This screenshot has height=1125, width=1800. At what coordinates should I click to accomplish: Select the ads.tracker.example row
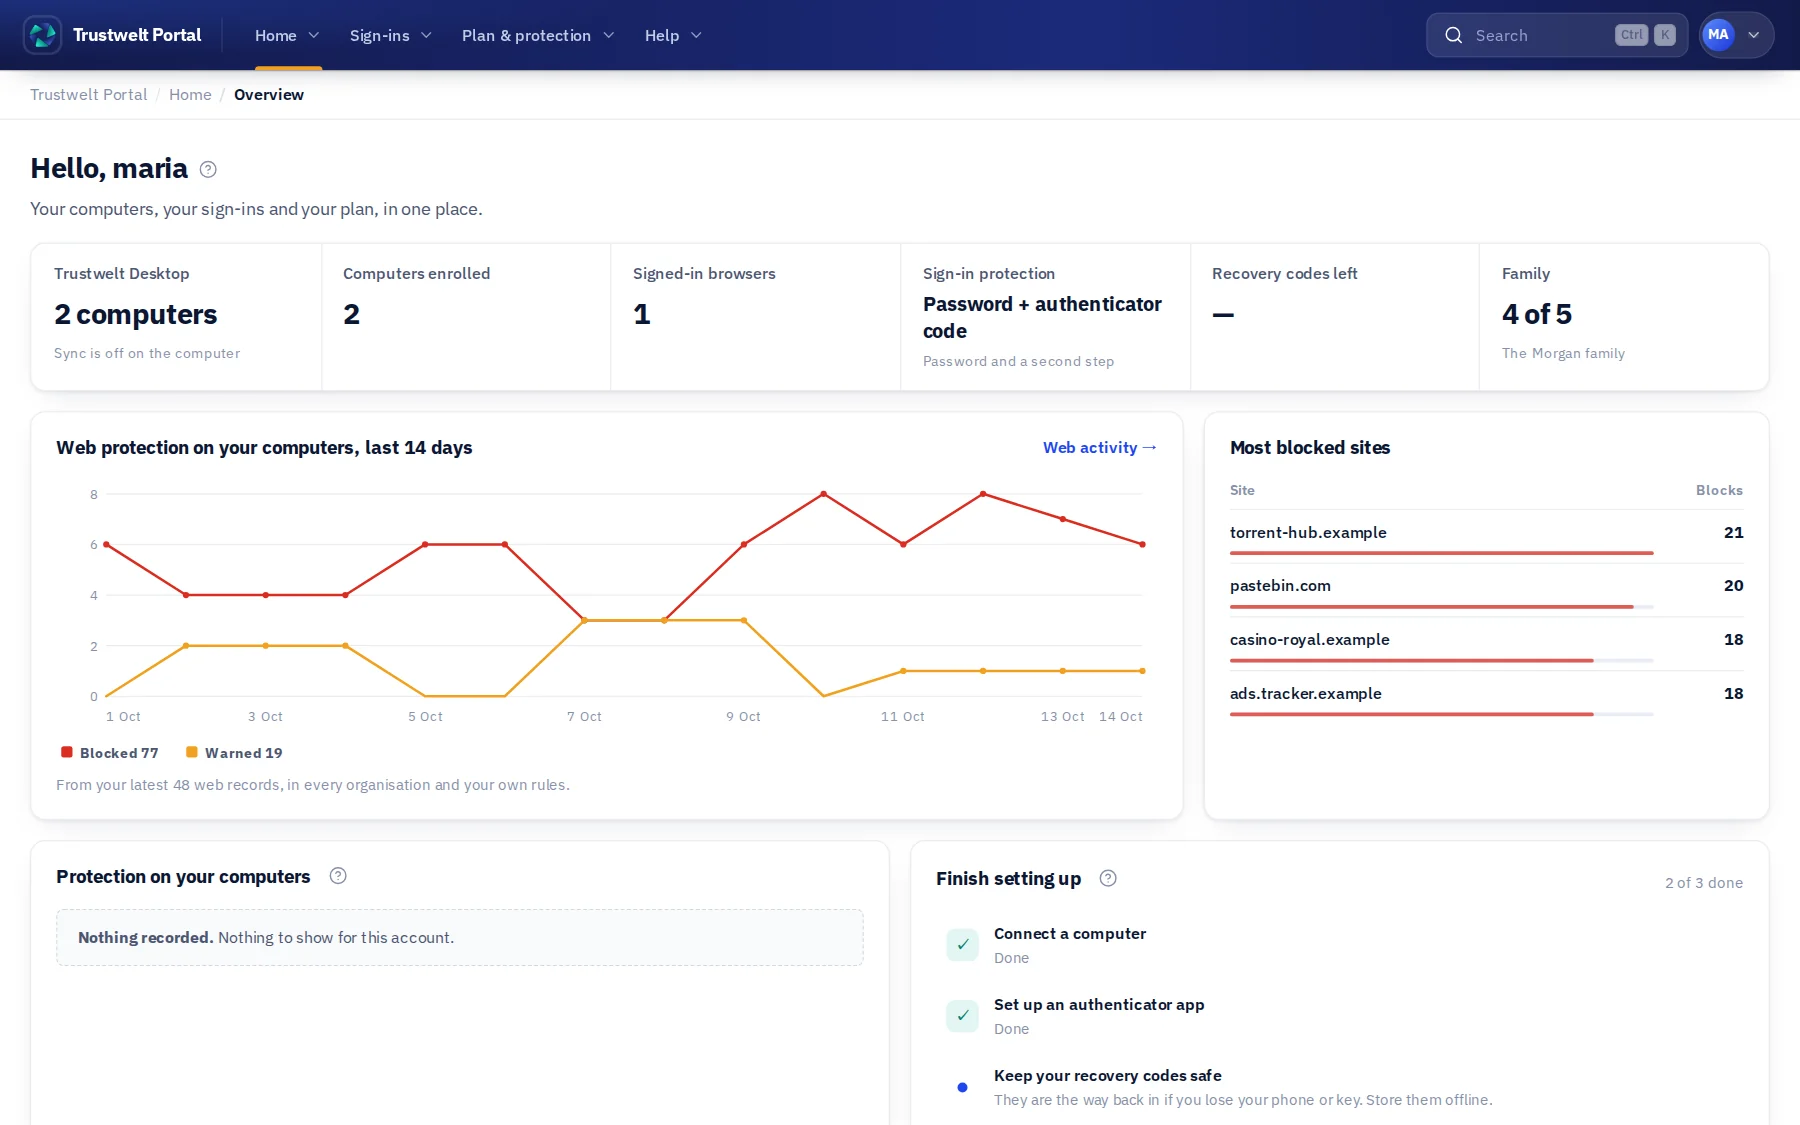[x=1486, y=698]
